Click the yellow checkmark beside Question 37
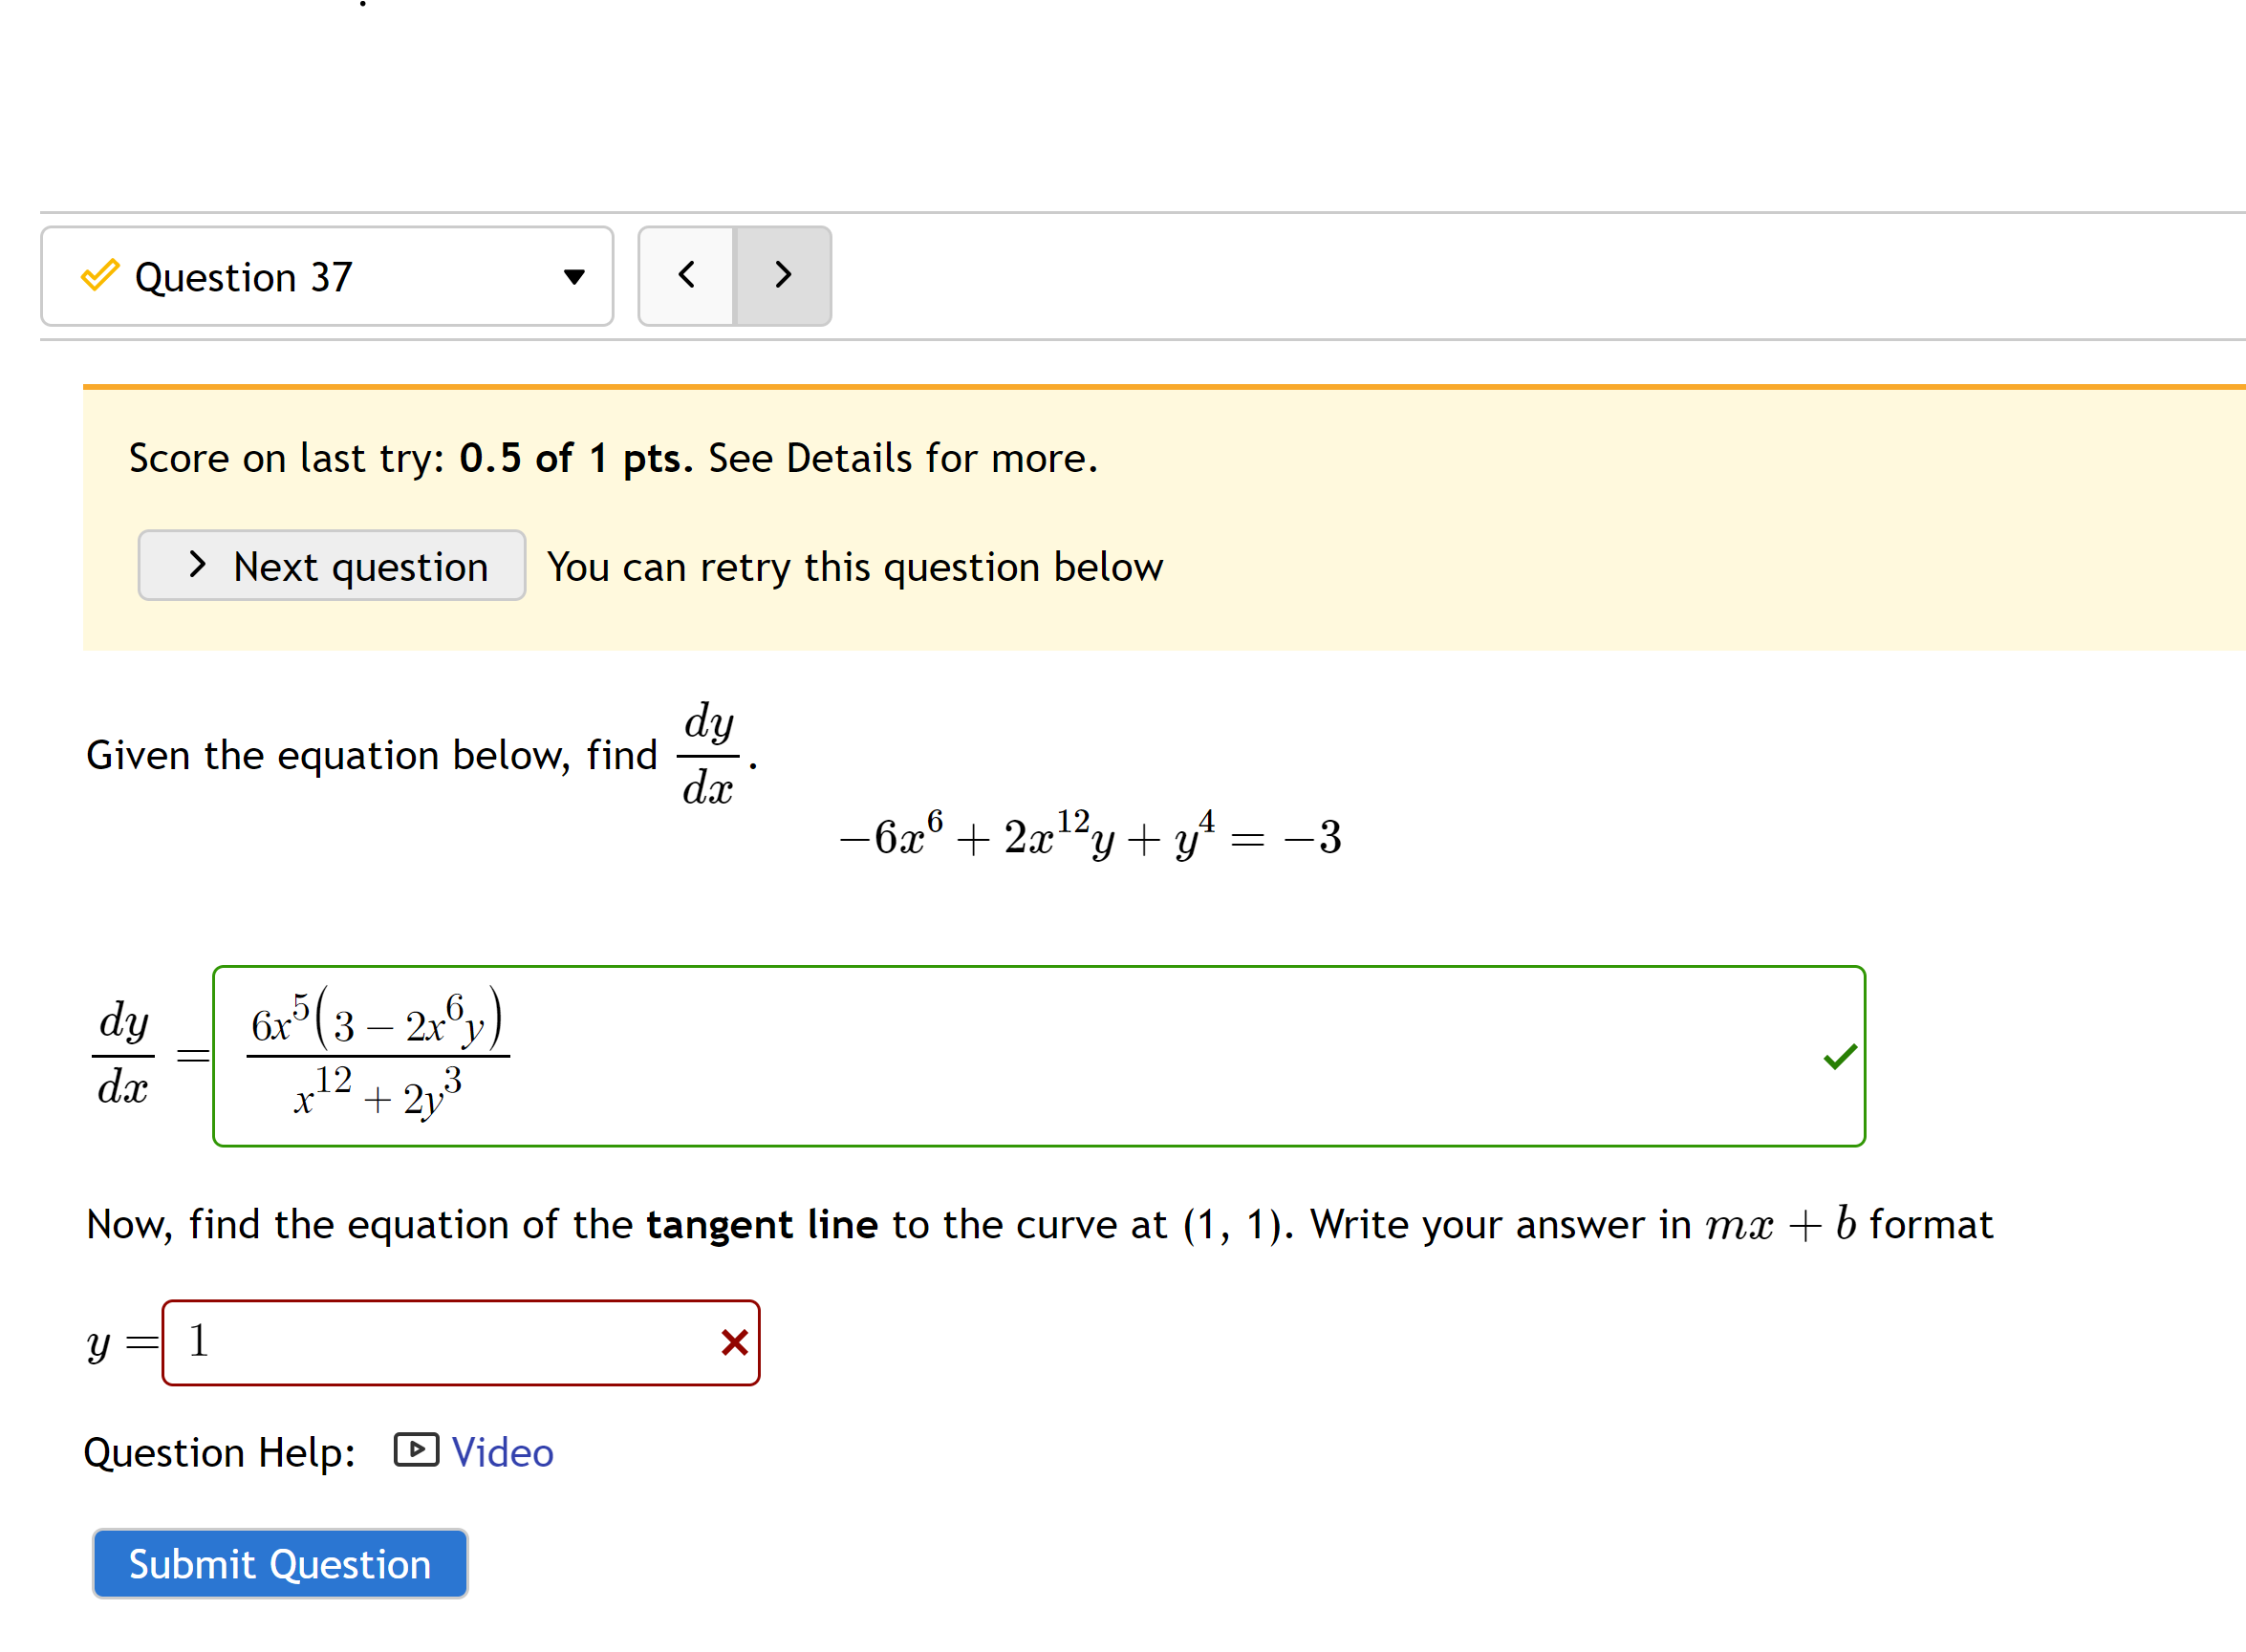The height and width of the screenshot is (1652, 2246). (98, 276)
